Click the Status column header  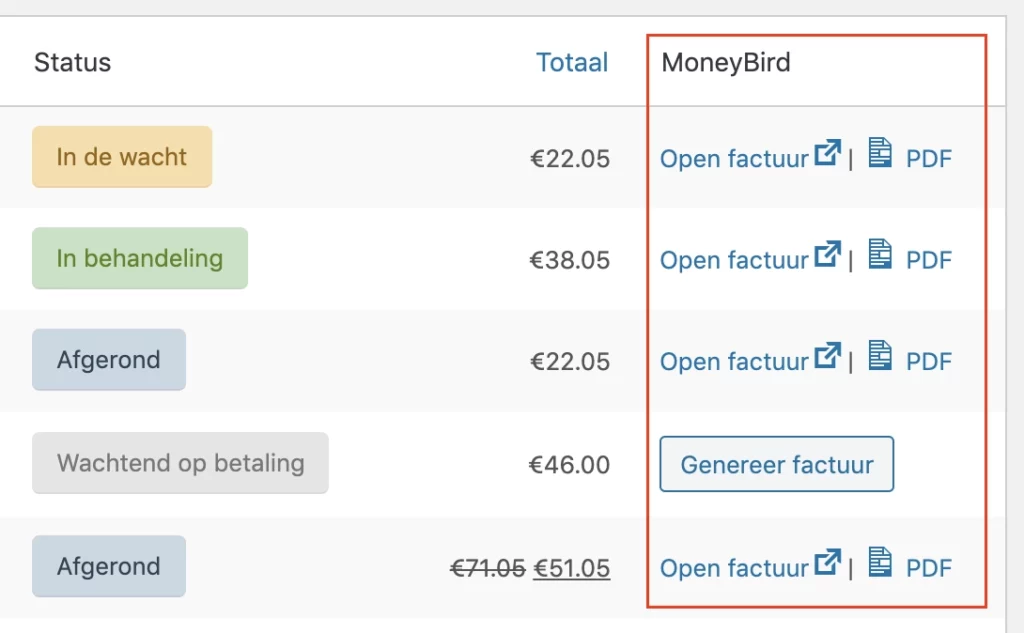pos(72,62)
